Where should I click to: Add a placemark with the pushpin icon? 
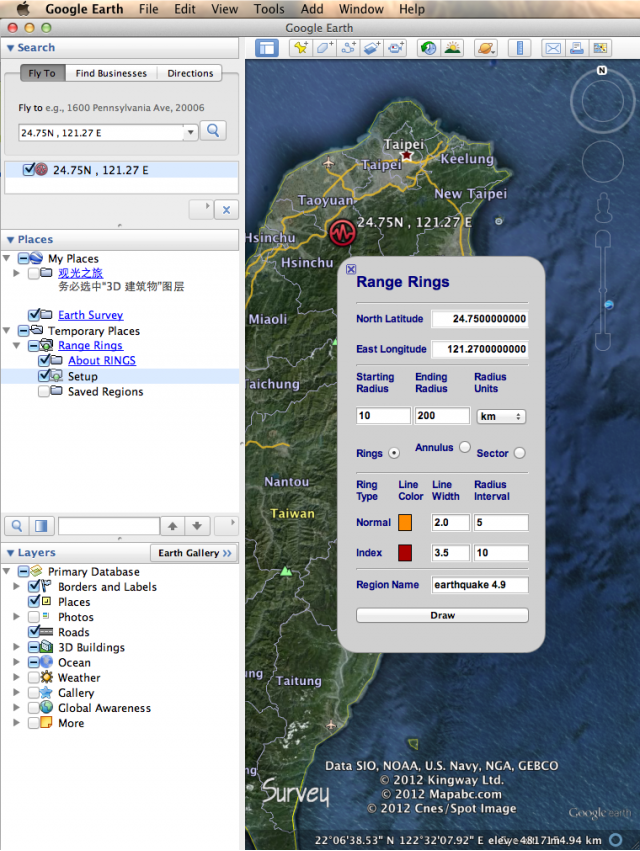pos(300,48)
